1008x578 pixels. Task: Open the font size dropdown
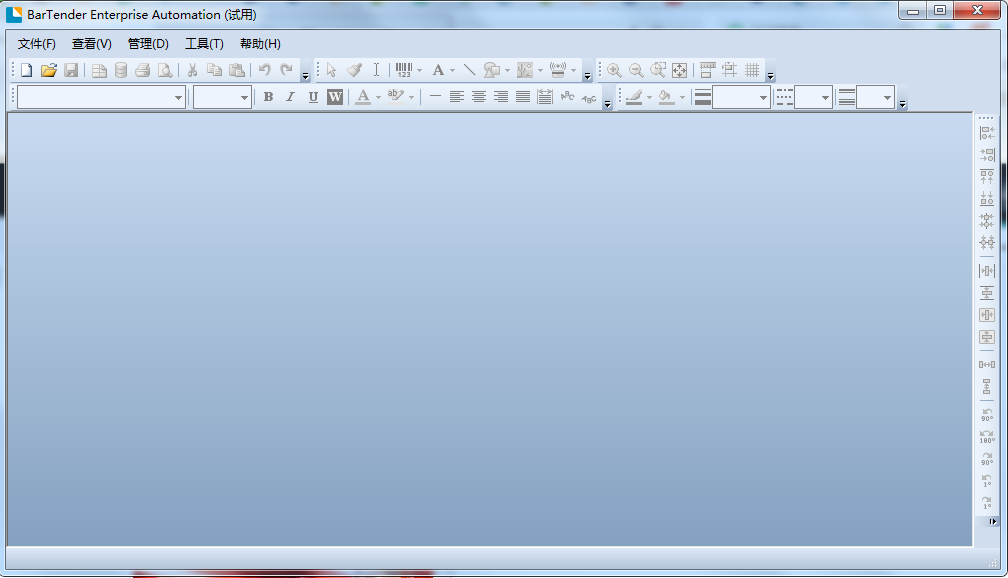[244, 98]
